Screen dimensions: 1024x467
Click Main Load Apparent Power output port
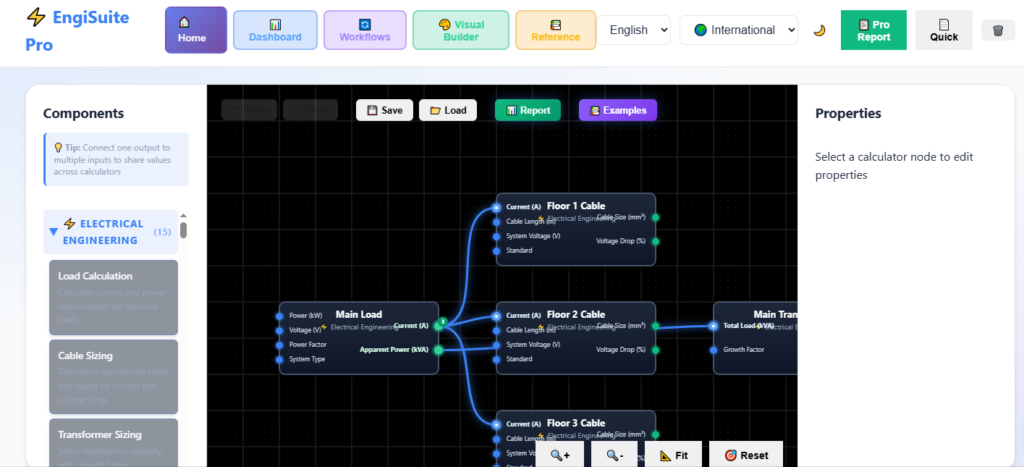pyautogui.click(x=438, y=349)
